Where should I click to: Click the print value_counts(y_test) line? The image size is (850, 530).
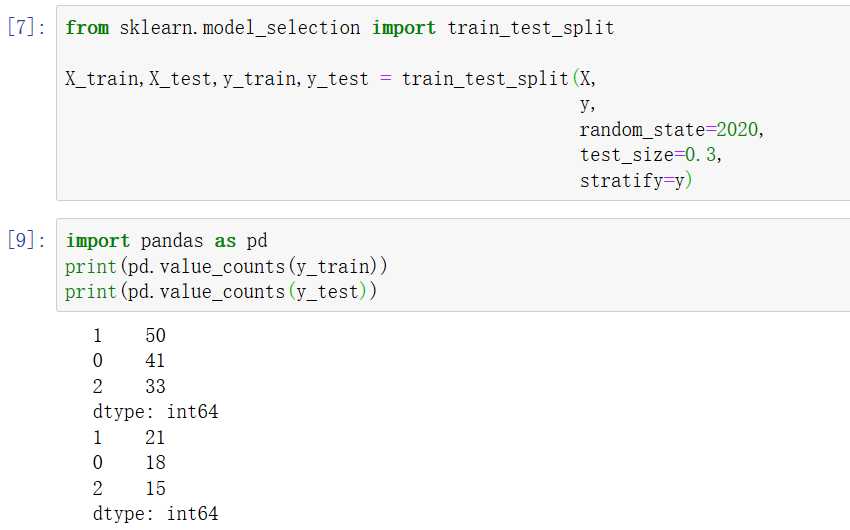point(220,292)
